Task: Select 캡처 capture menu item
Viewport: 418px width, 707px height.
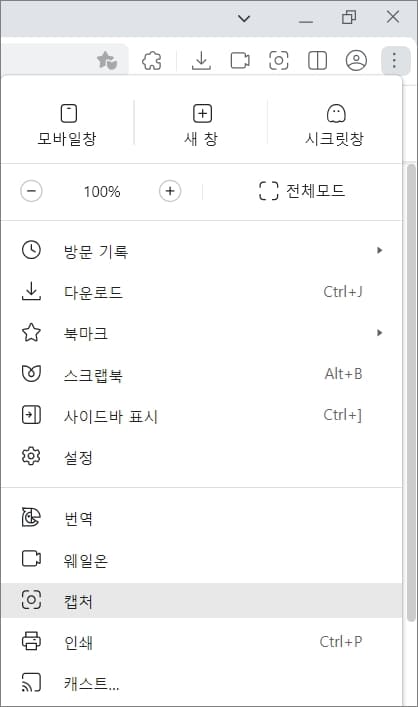Action: (x=201, y=601)
